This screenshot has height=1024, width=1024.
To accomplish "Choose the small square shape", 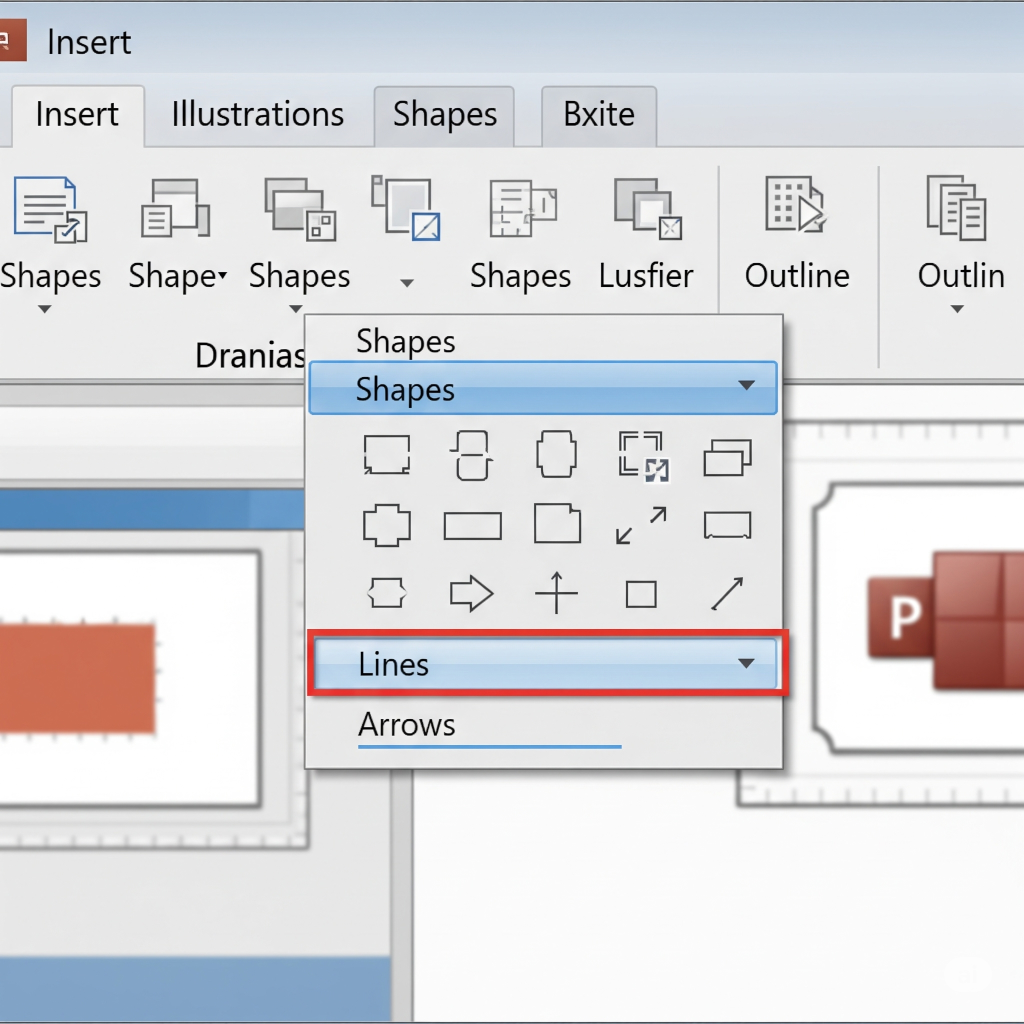I will (x=641, y=595).
